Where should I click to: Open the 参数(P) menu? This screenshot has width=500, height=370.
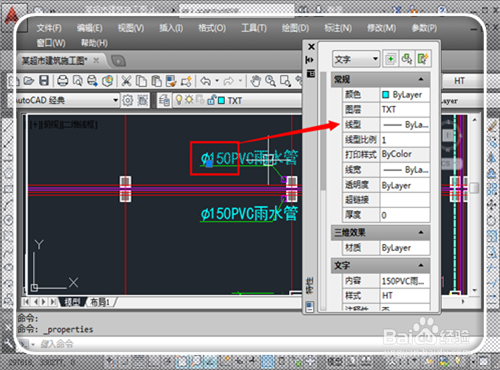point(424,28)
